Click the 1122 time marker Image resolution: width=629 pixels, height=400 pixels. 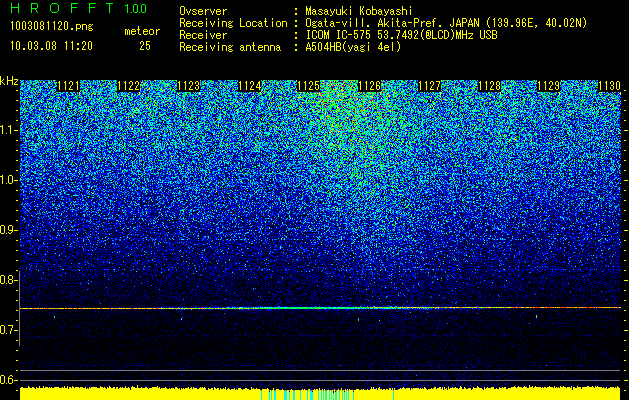point(128,86)
